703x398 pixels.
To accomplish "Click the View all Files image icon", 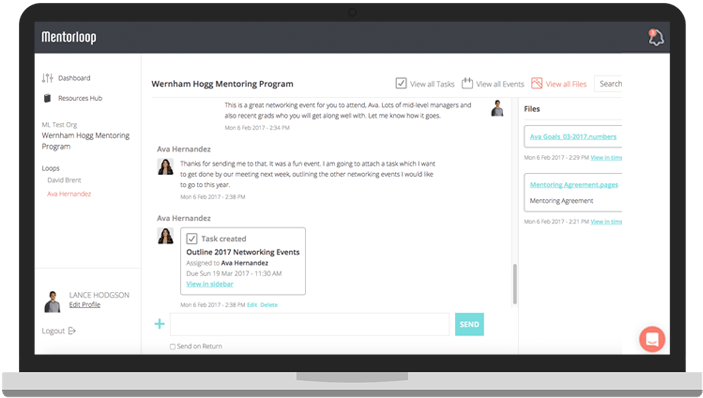I will pyautogui.click(x=537, y=83).
